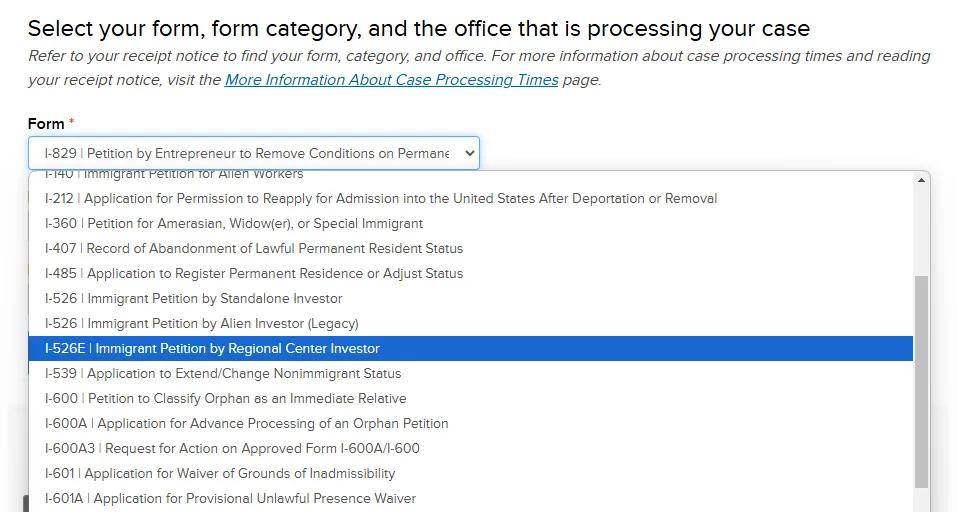Click the chevron arrow in Form select box
This screenshot has width=957, height=512.
[x=465, y=154]
